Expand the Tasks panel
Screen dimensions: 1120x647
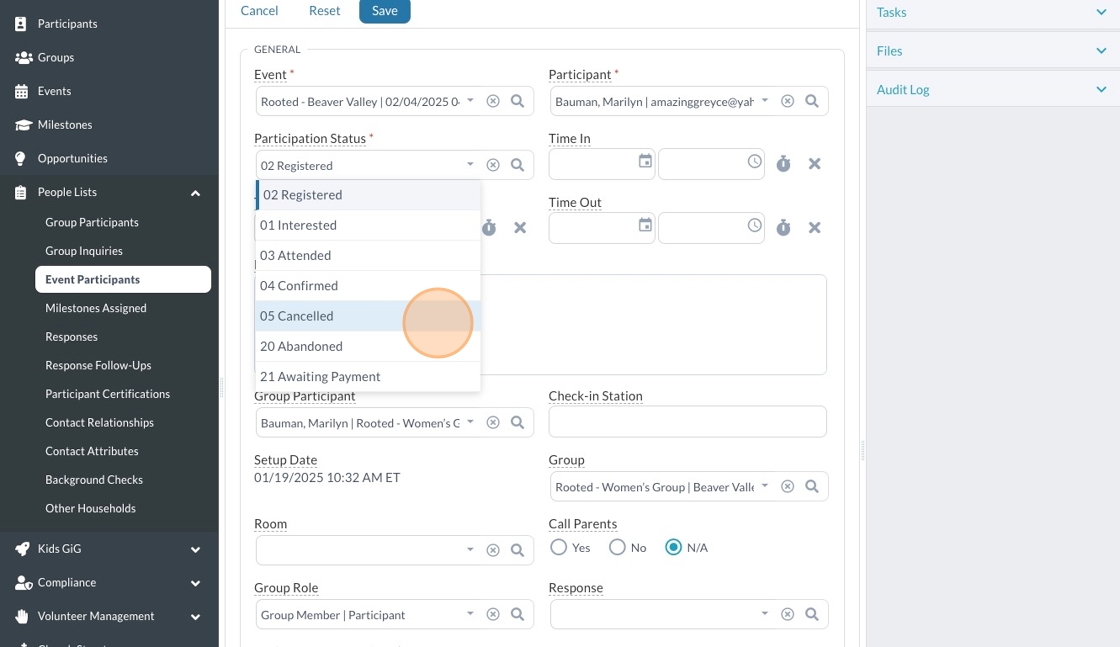(1101, 12)
